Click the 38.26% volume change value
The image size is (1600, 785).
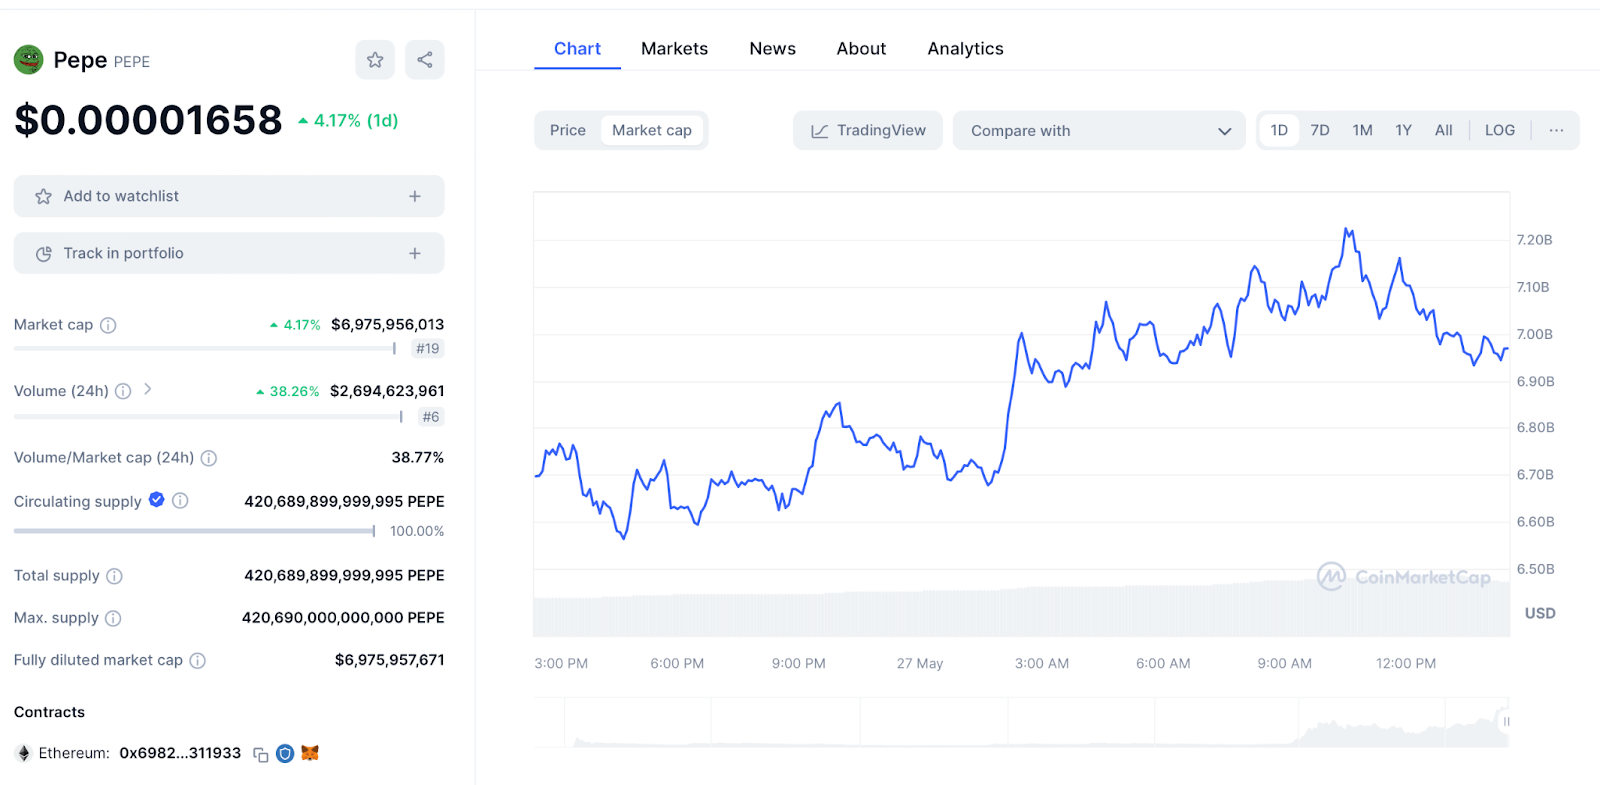coord(288,391)
